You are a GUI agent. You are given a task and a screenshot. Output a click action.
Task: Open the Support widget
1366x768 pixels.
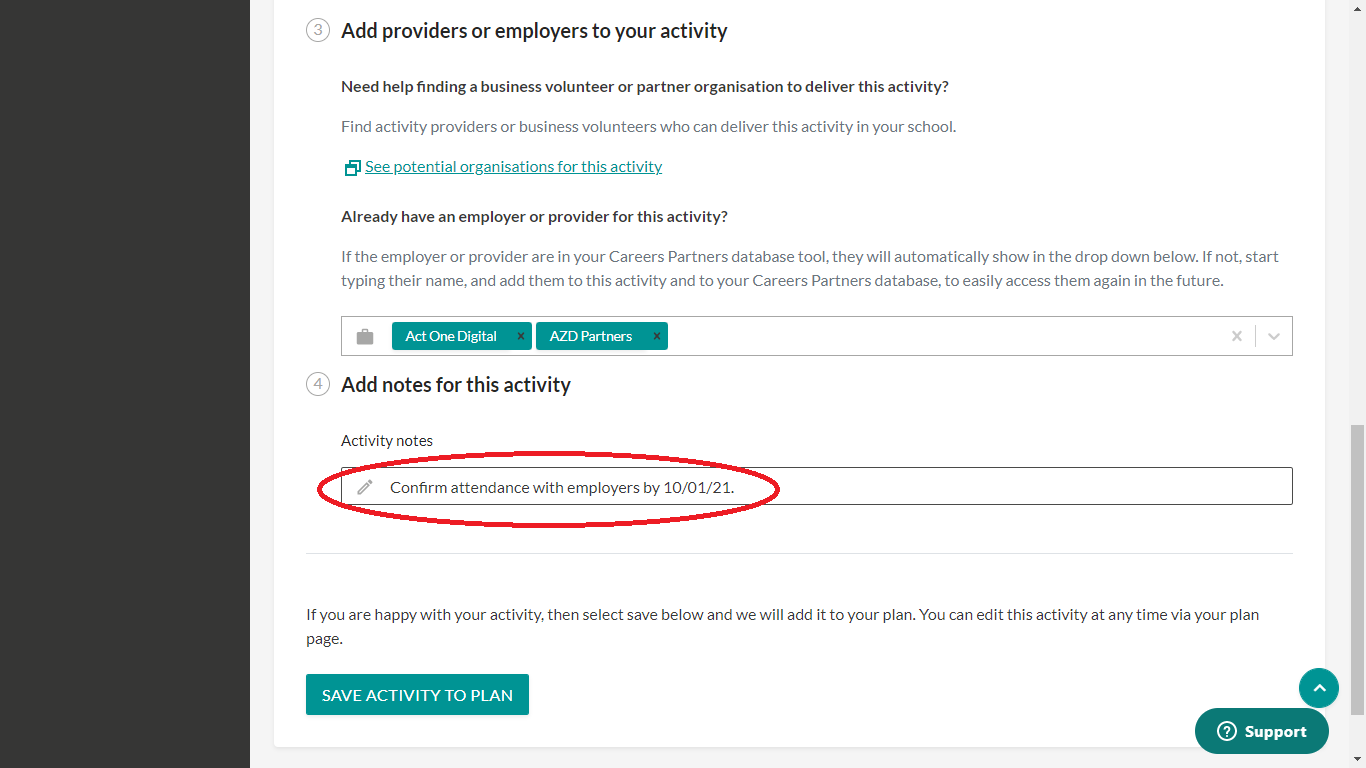(1262, 732)
